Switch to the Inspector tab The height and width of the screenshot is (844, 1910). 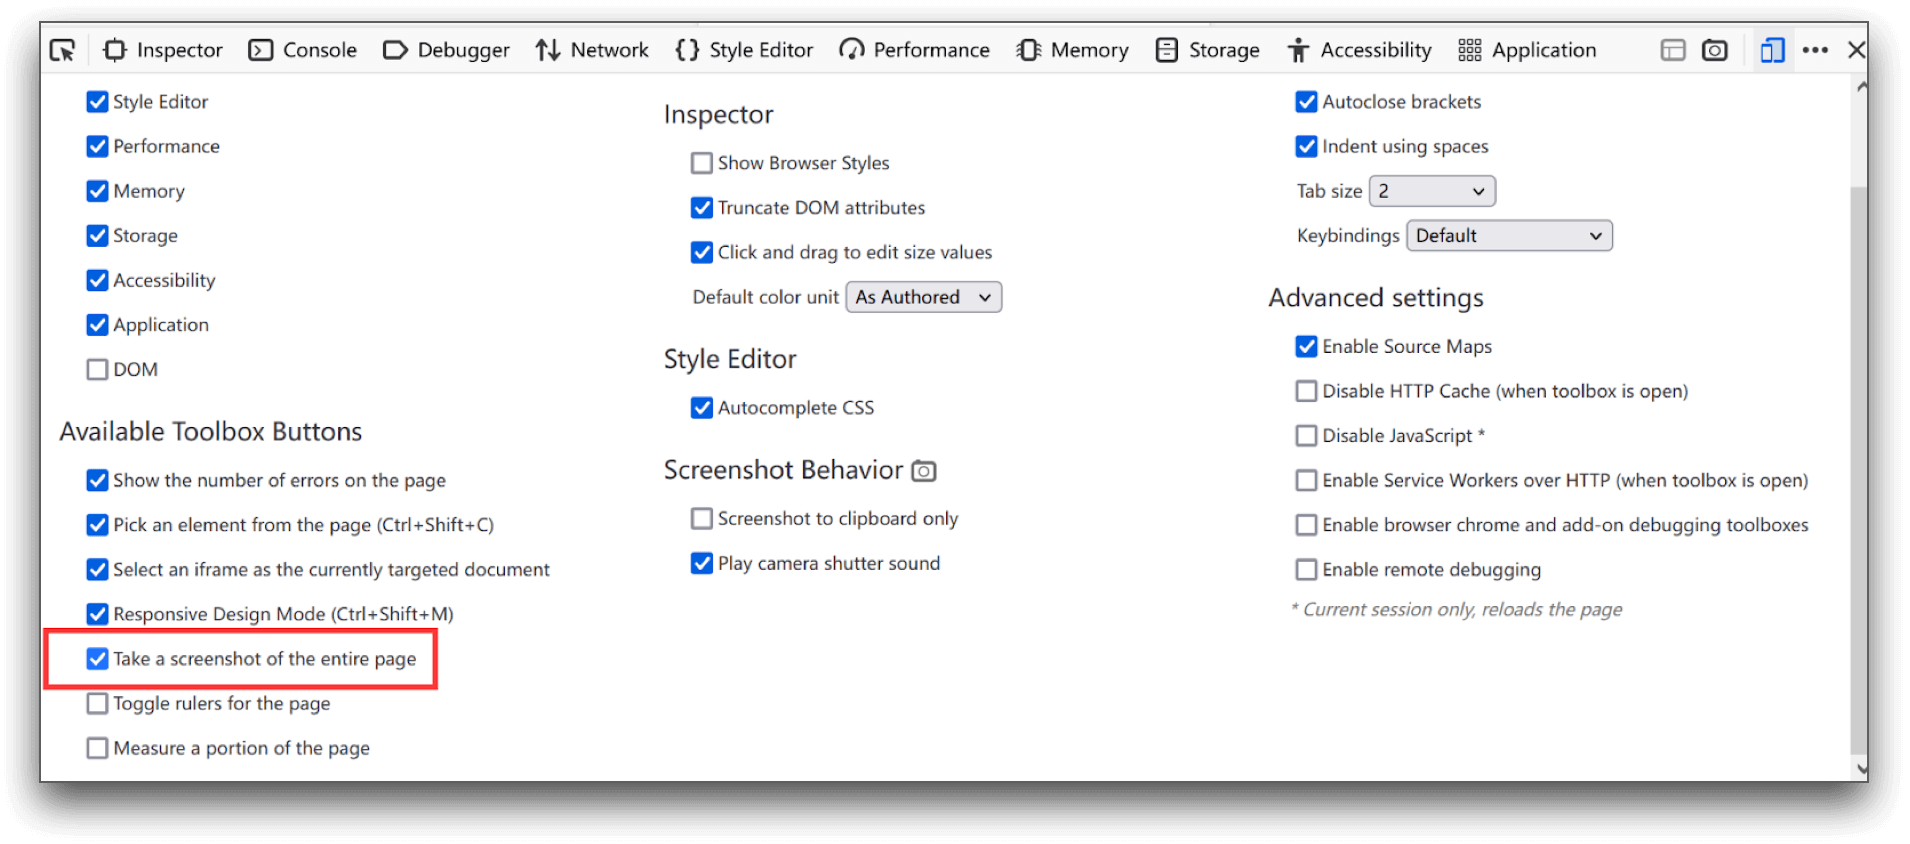coord(163,50)
